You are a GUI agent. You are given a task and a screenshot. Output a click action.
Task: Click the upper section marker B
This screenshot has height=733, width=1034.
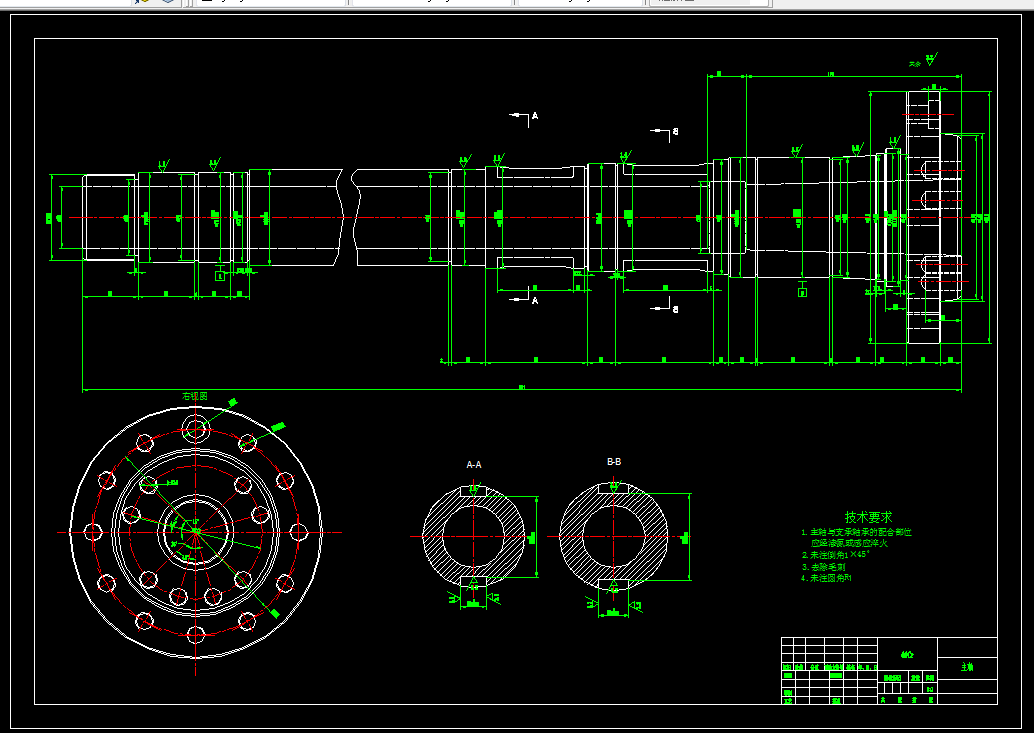pyautogui.click(x=675, y=132)
